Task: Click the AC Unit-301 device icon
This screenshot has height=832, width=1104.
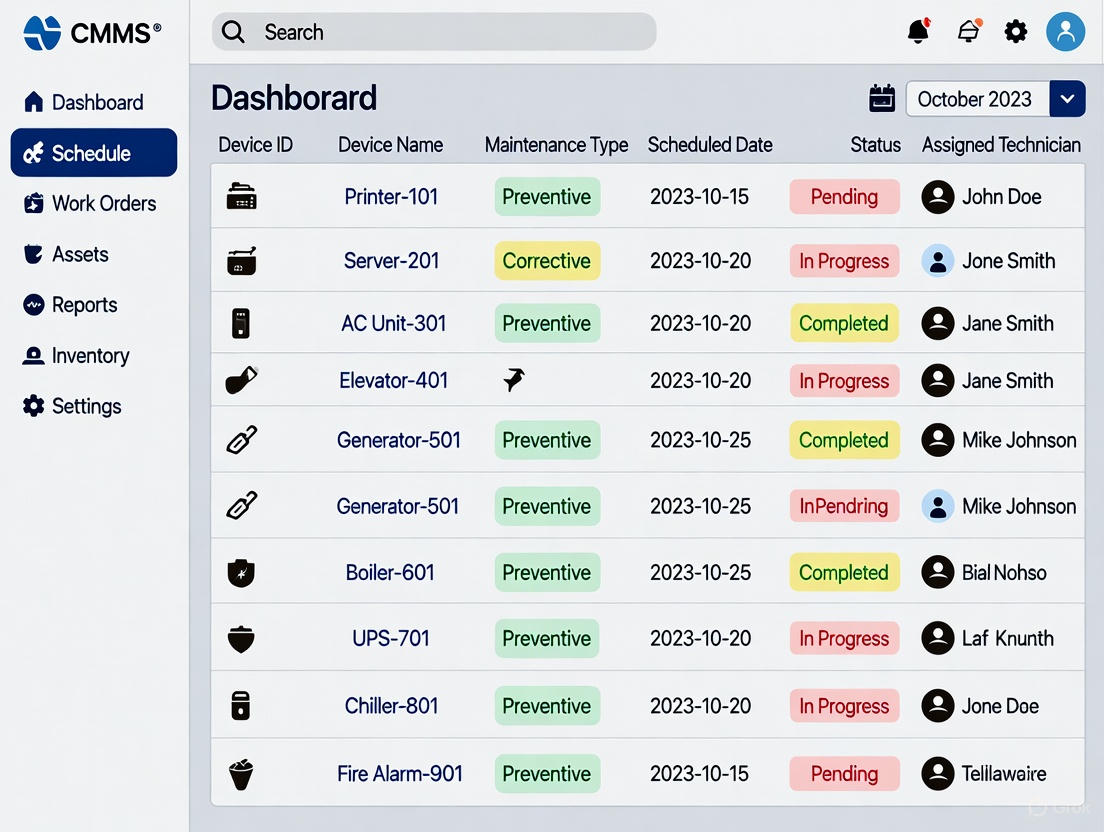Action: point(240,323)
